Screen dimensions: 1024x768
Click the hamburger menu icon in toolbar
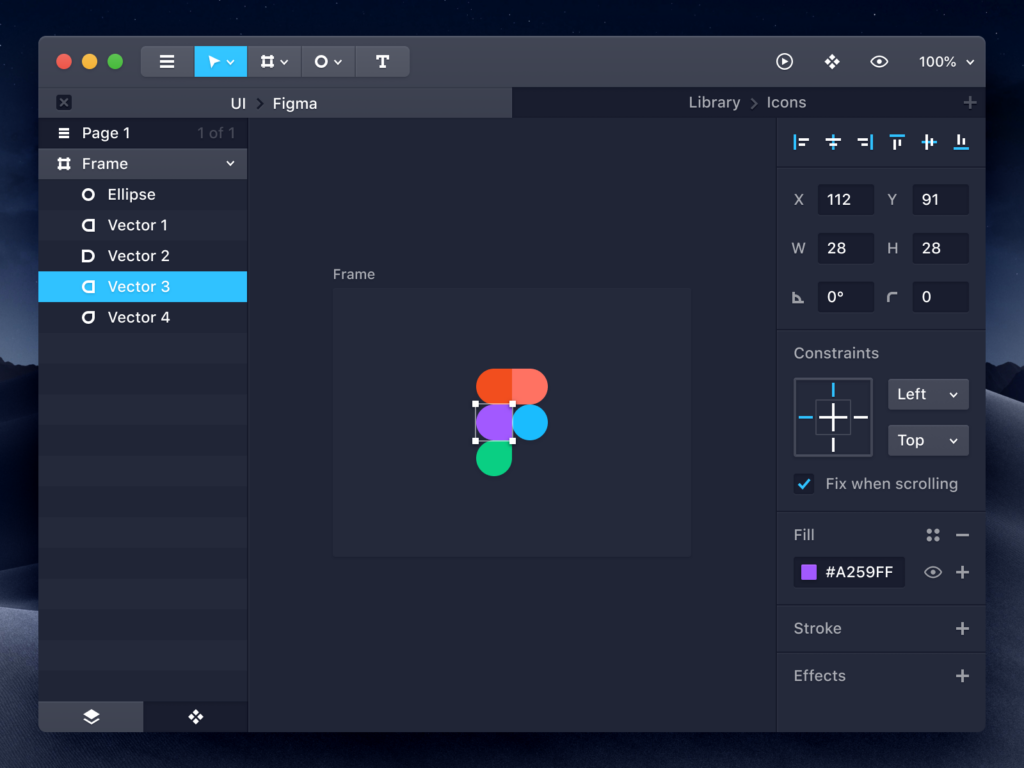[167, 62]
